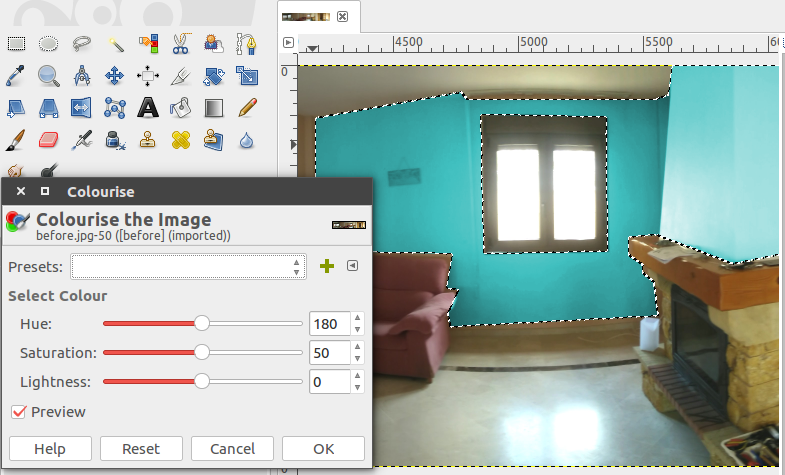Toggle the Preview checkbox
Viewport: 785px width, 475px height.
[19, 412]
